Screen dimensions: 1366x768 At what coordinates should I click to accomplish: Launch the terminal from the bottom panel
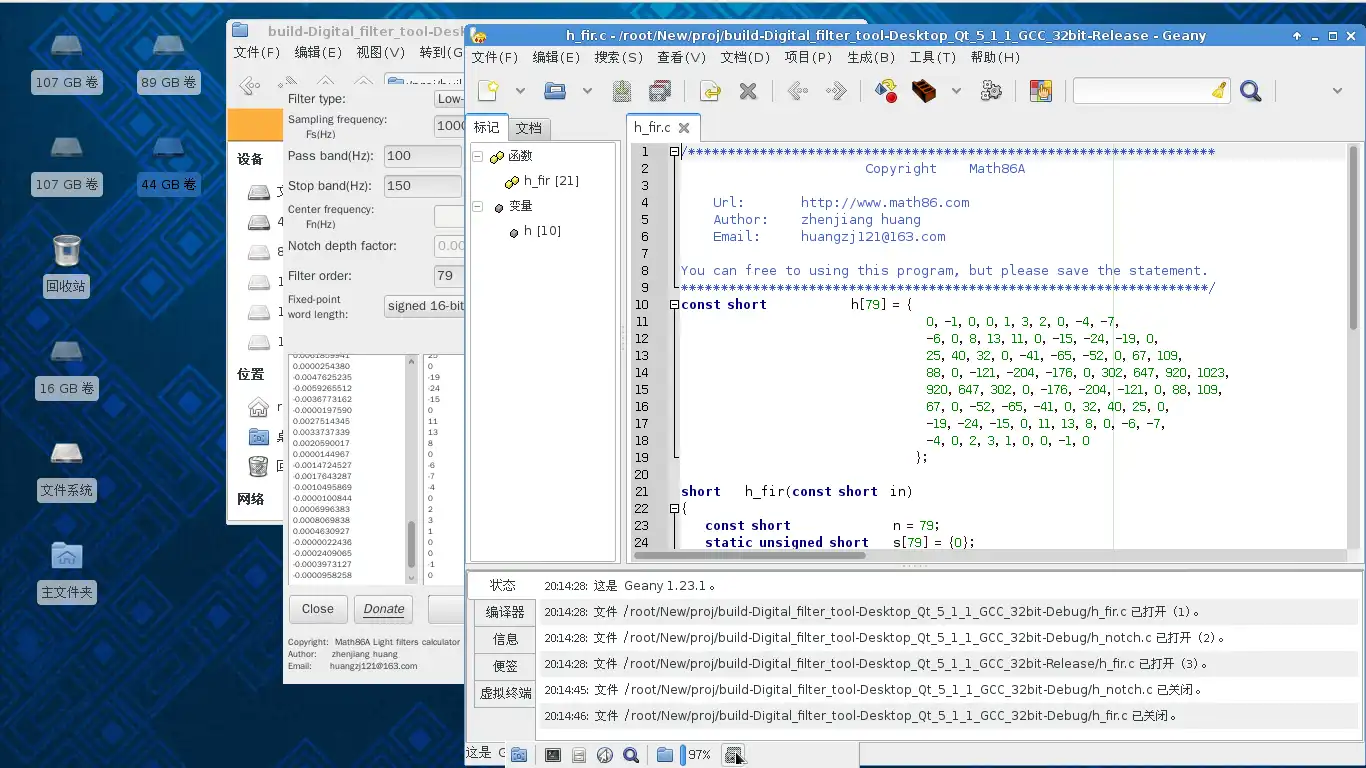click(553, 755)
